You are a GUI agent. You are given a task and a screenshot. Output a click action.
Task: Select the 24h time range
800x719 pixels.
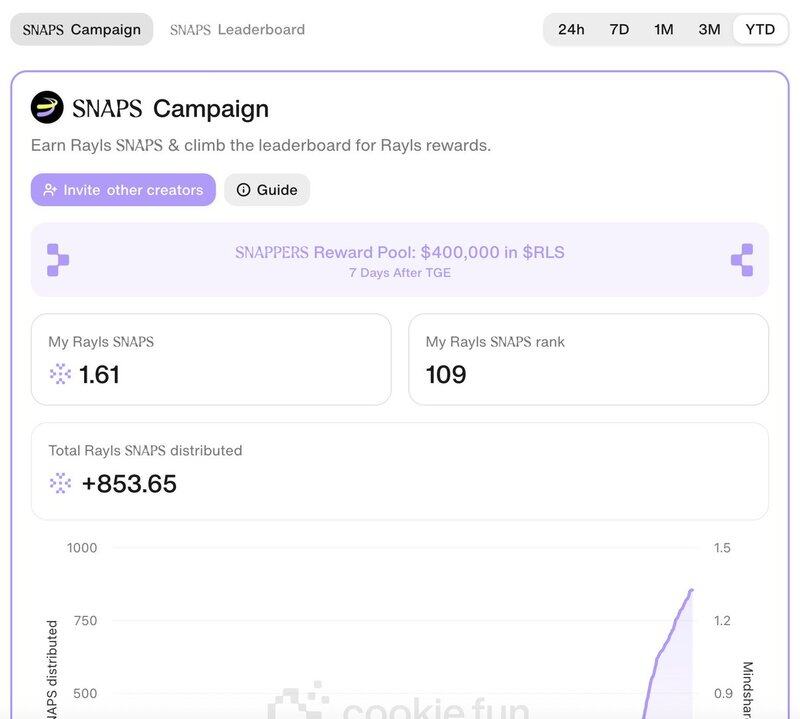571,30
